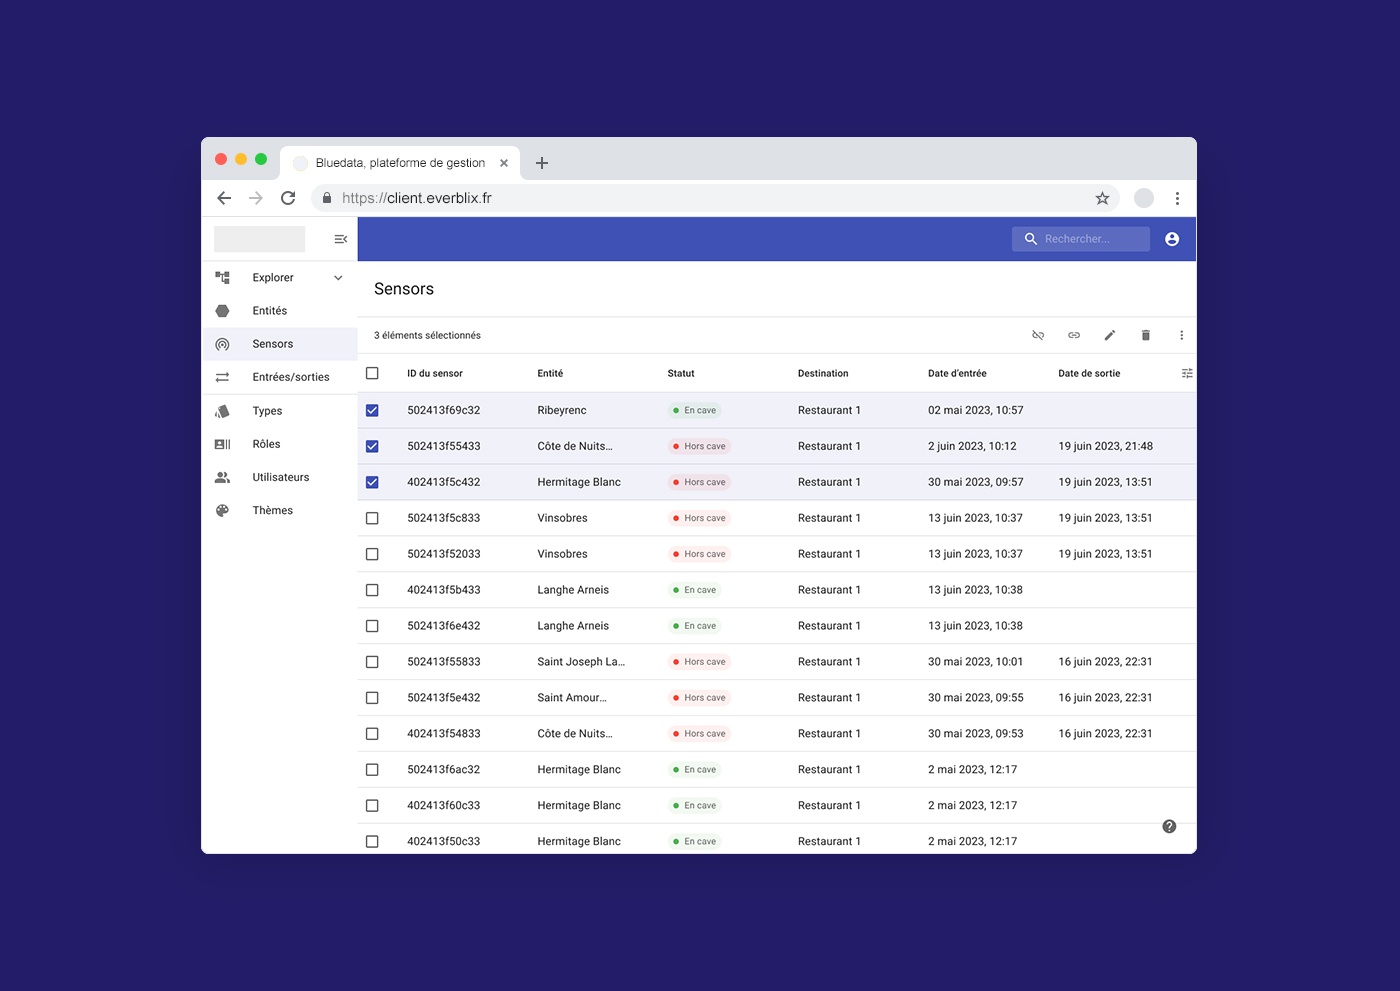Select the sensor 502413f5c833 checkbox
1400x991 pixels.
pos(372,518)
